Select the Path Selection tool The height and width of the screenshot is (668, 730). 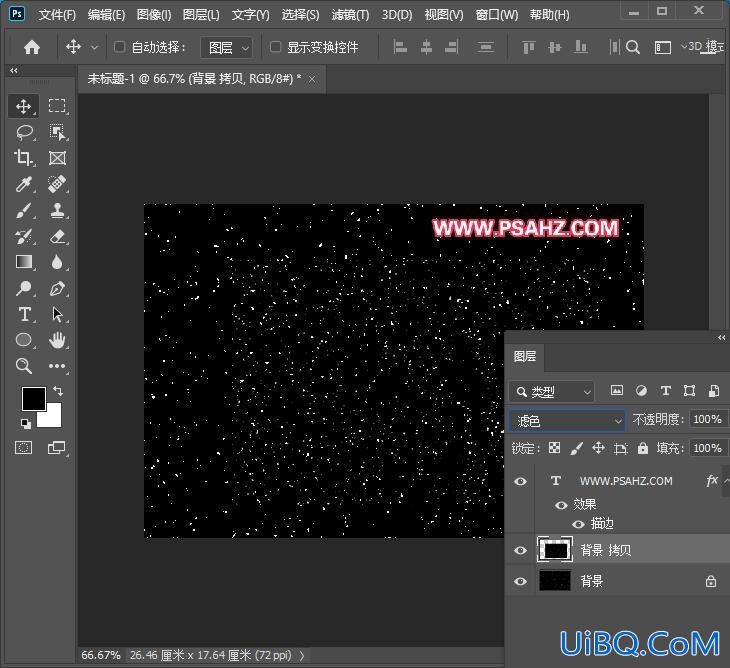(57, 314)
